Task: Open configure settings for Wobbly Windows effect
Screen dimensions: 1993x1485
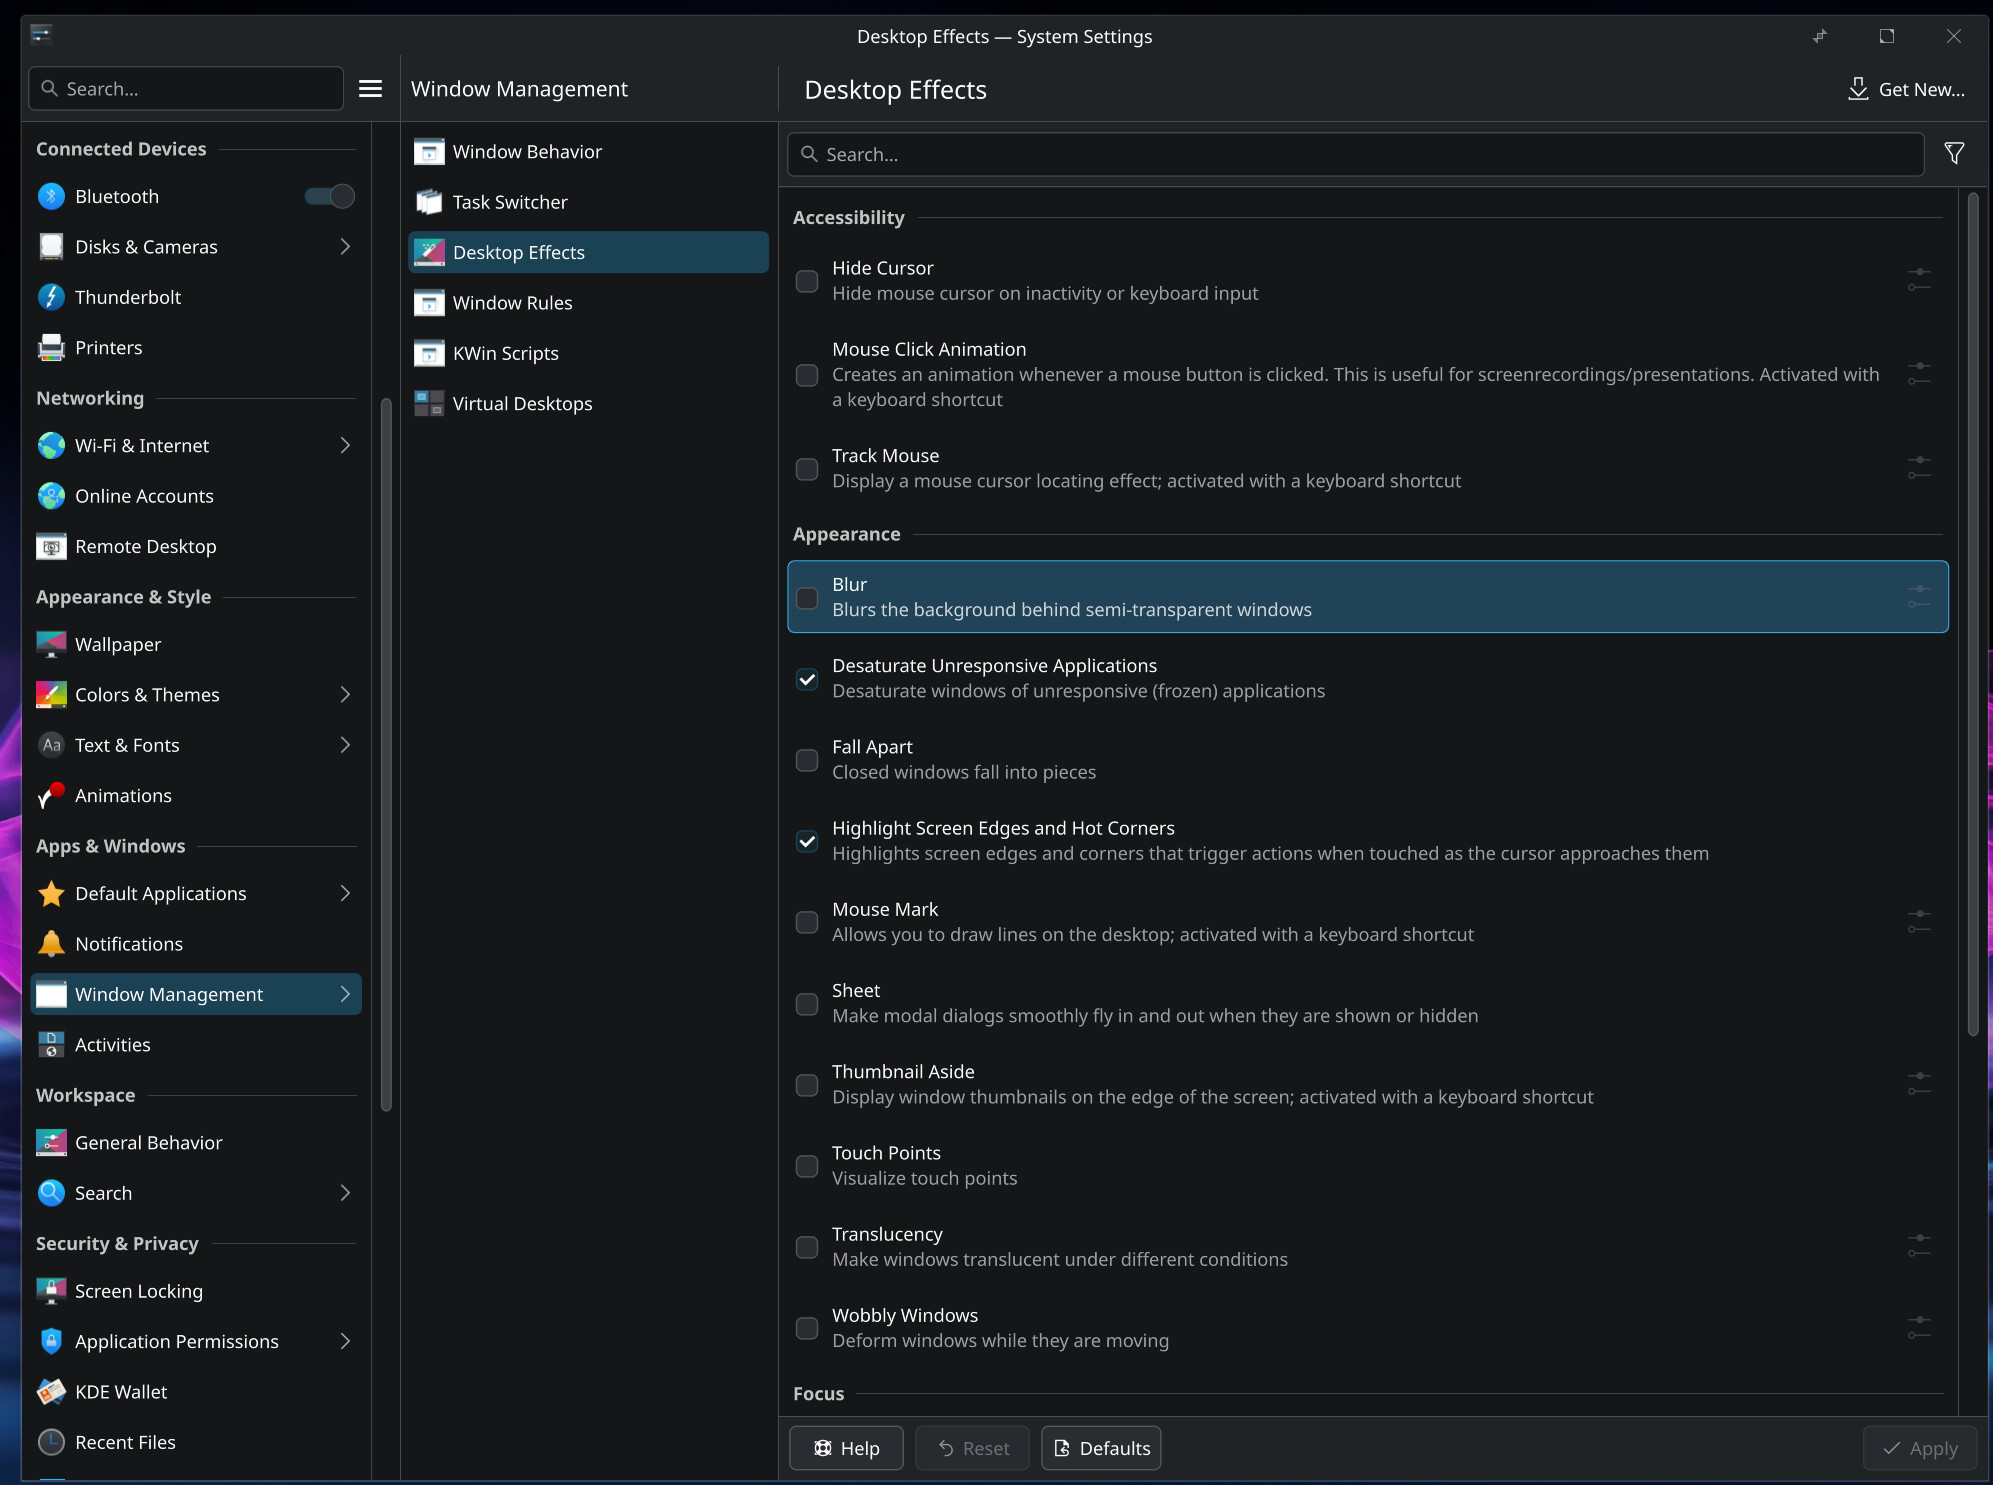Action: (1918, 1327)
